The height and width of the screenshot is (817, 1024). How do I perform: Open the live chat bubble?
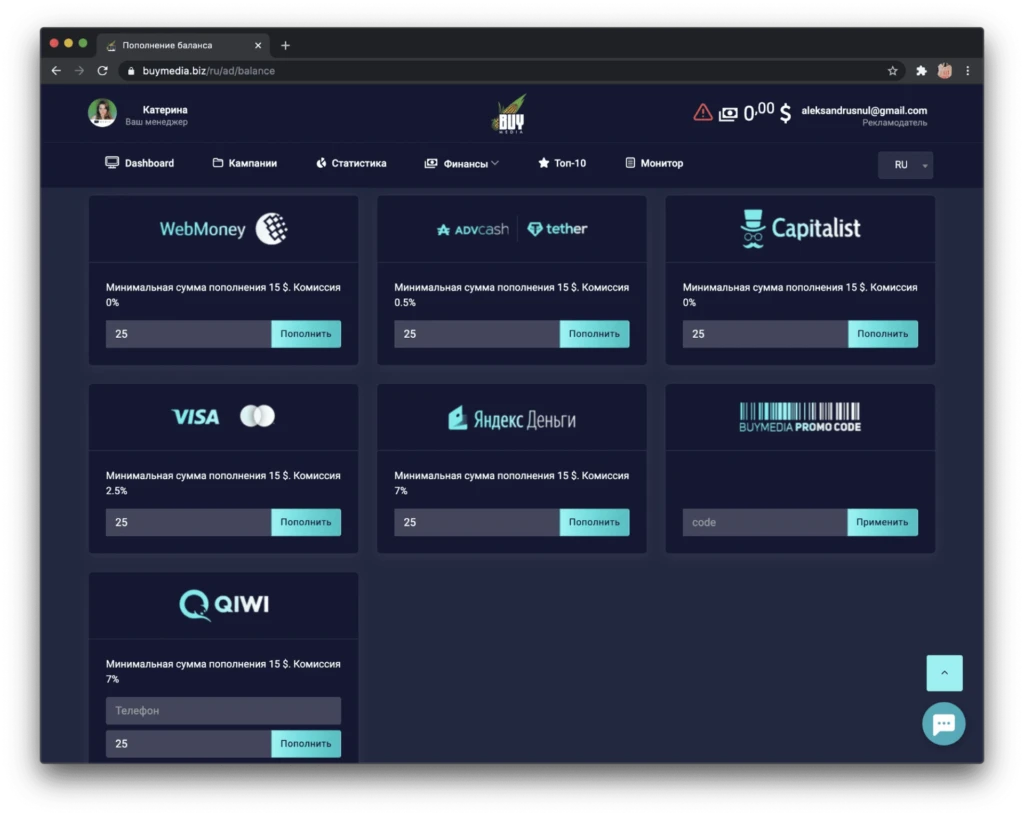(x=943, y=724)
